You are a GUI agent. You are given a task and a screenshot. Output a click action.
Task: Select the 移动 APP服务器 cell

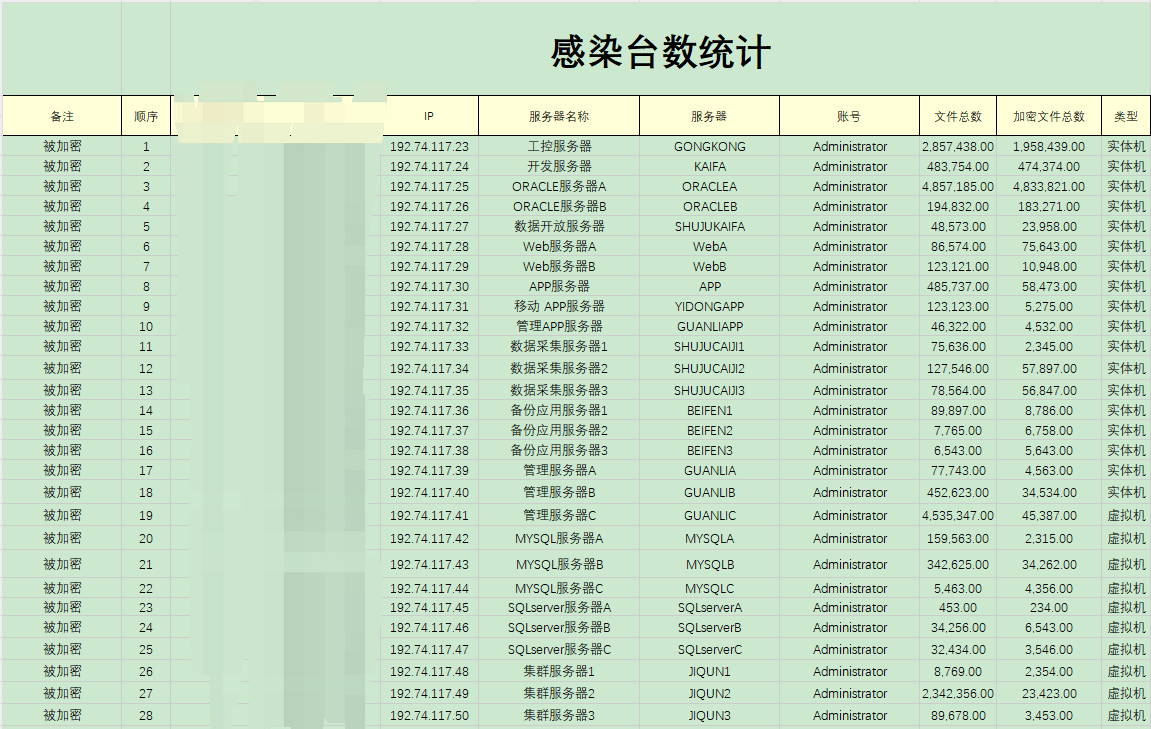[559, 306]
